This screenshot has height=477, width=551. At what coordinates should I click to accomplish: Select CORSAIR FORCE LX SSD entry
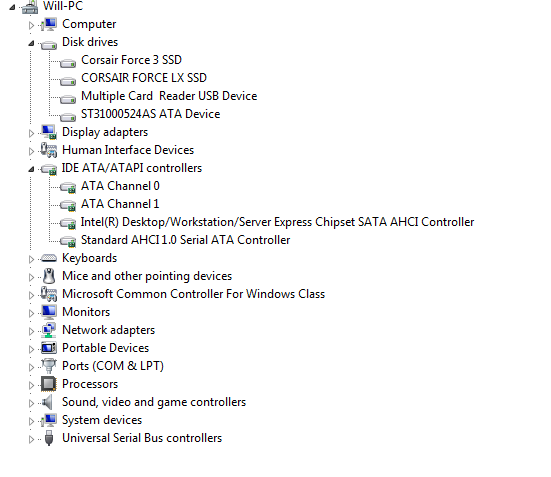144,78
